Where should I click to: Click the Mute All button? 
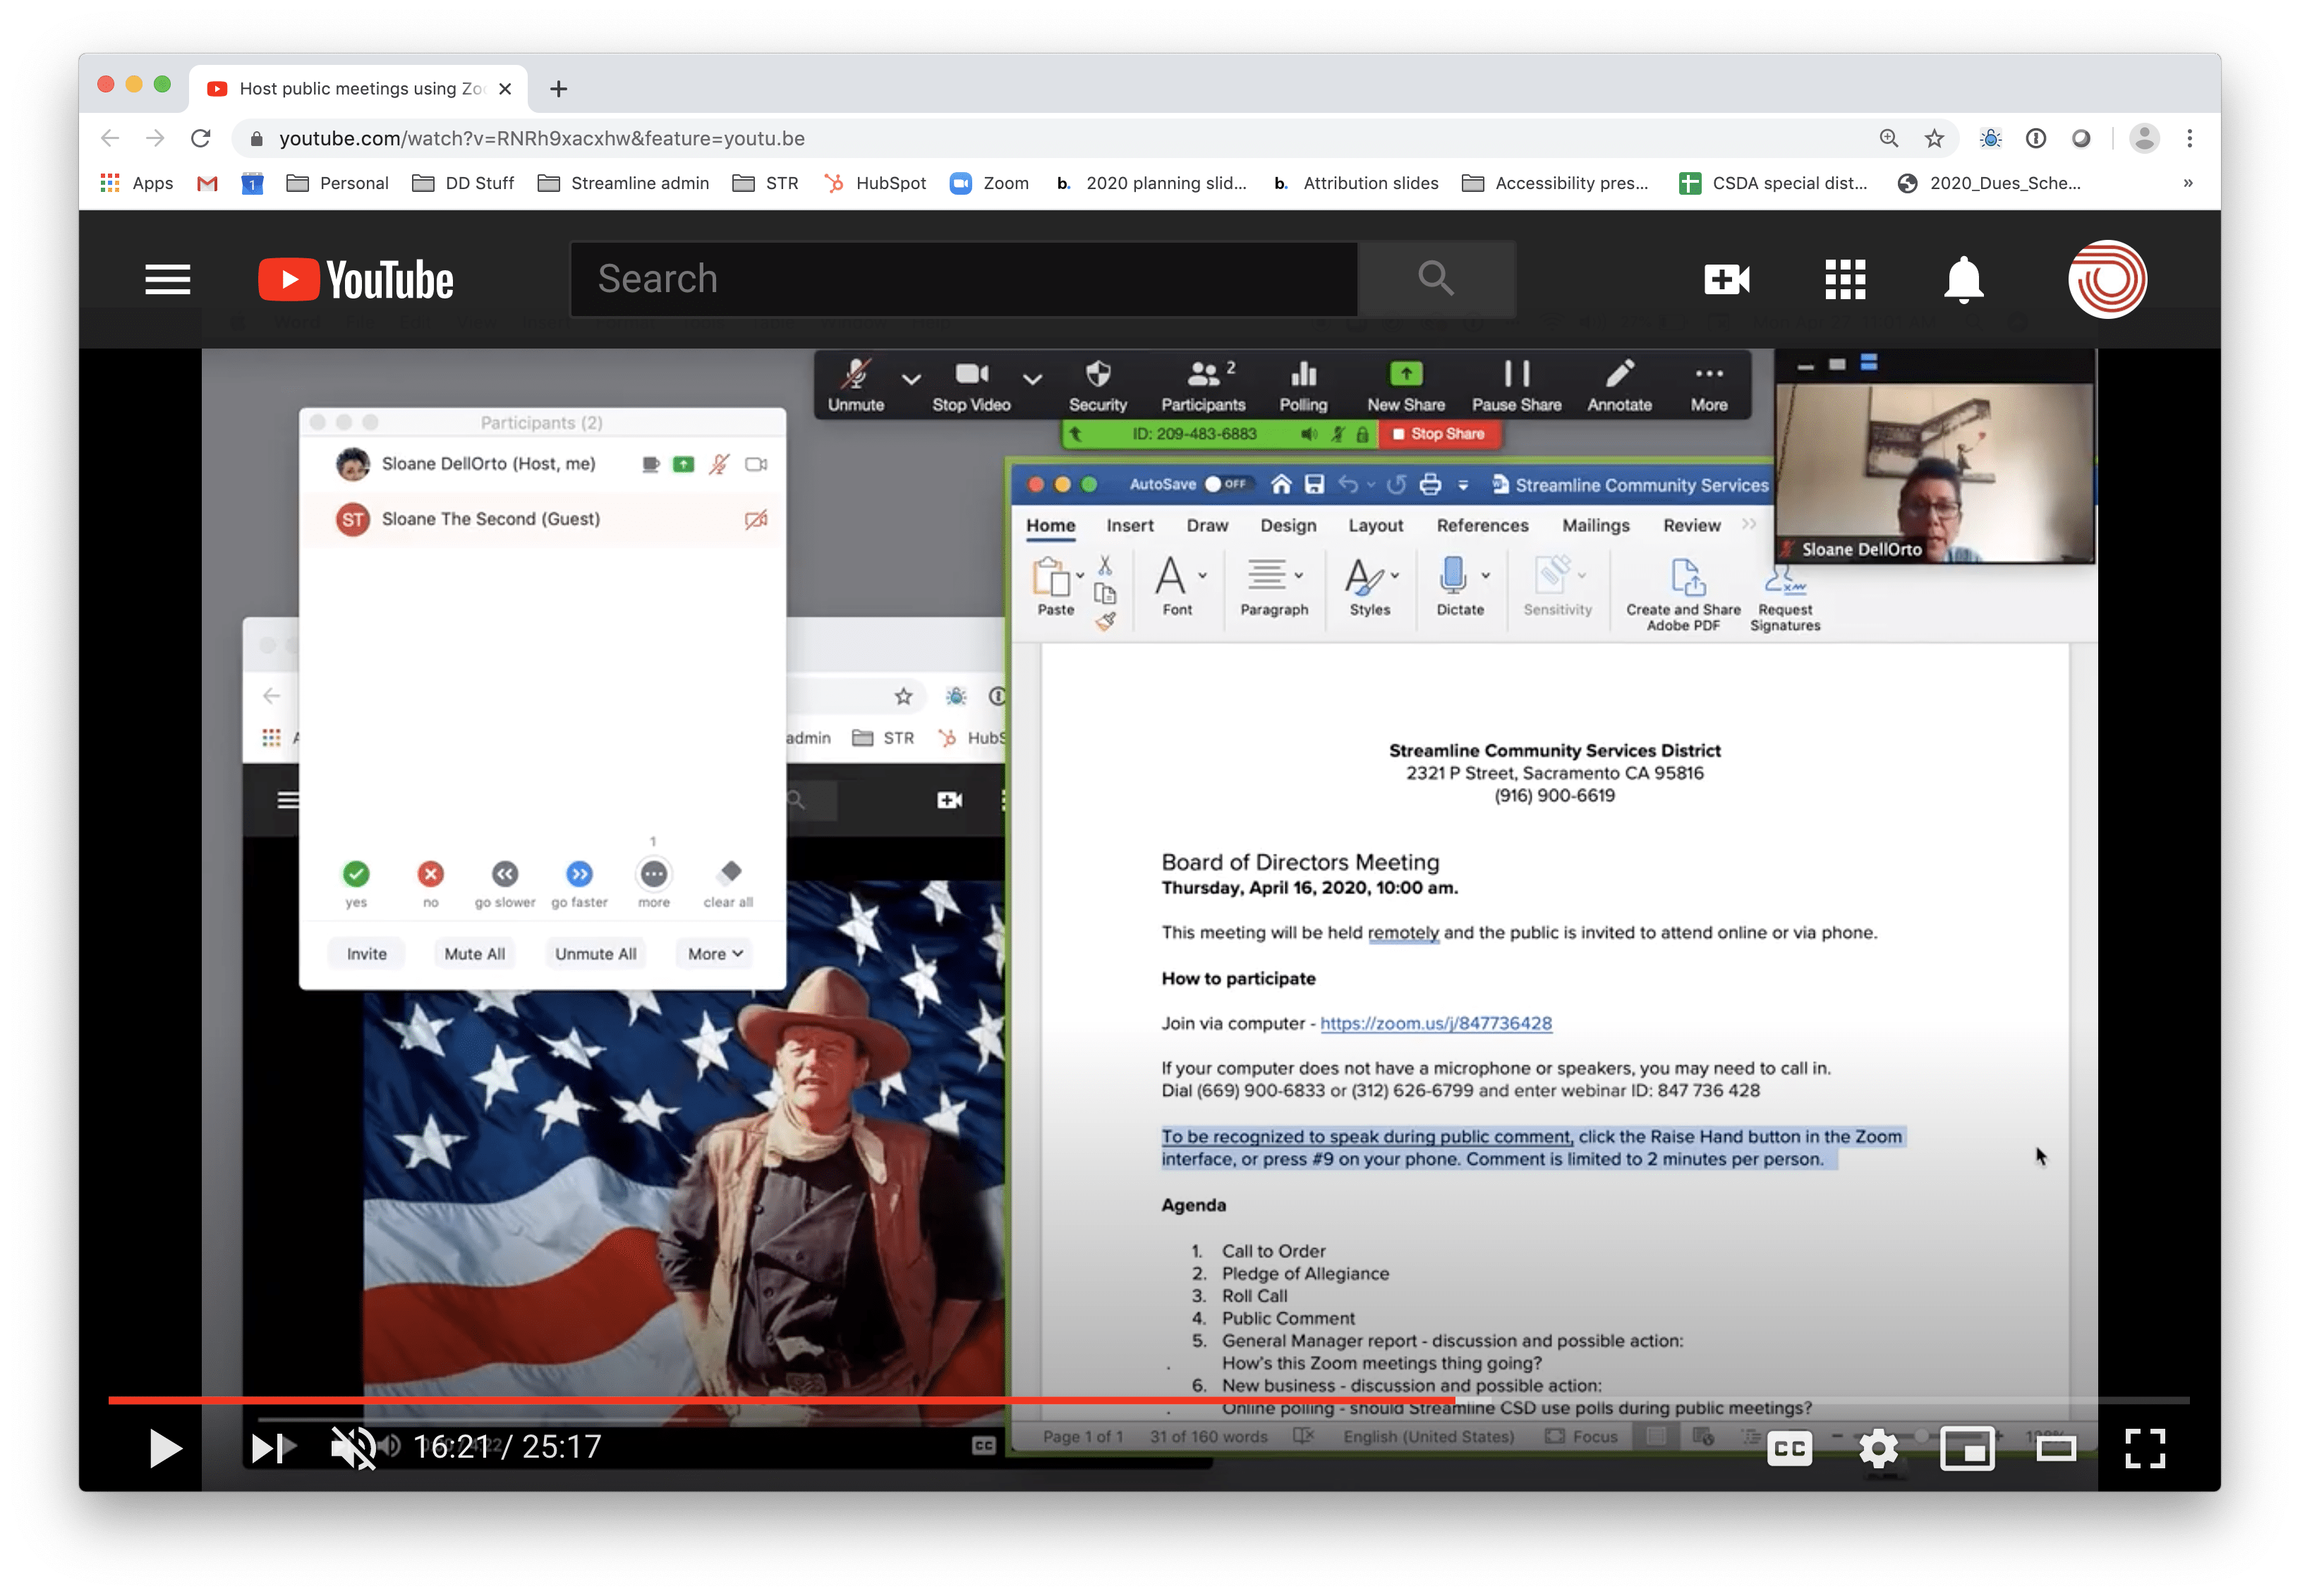(x=474, y=954)
